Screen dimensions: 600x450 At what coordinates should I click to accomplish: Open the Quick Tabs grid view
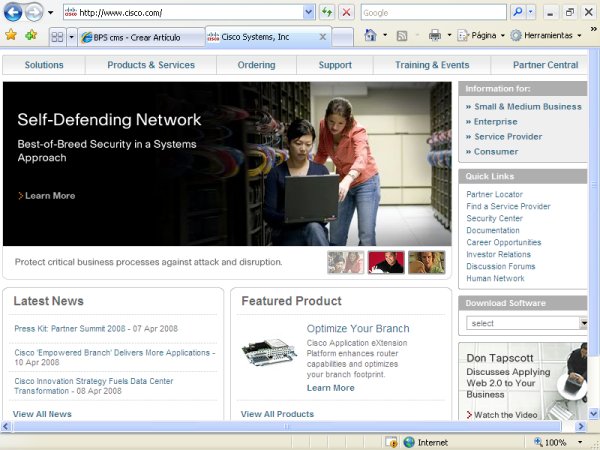(57, 36)
